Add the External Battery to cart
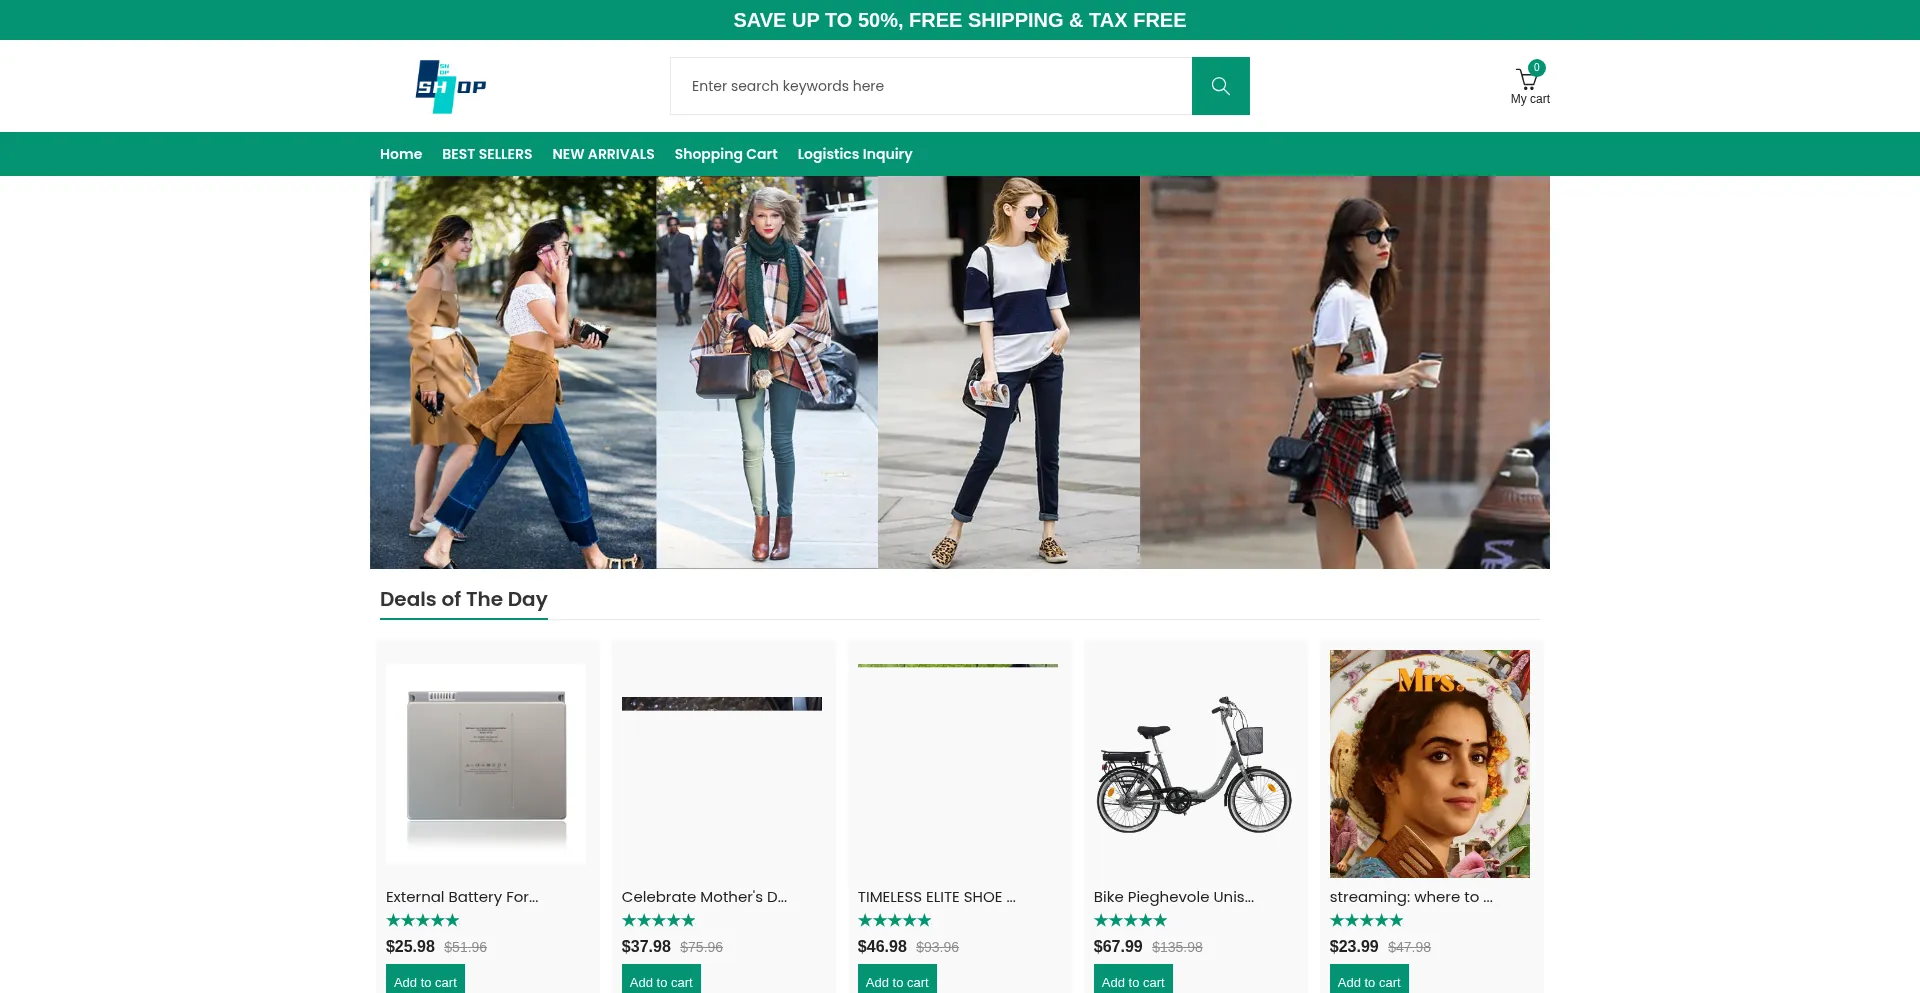 pyautogui.click(x=425, y=981)
